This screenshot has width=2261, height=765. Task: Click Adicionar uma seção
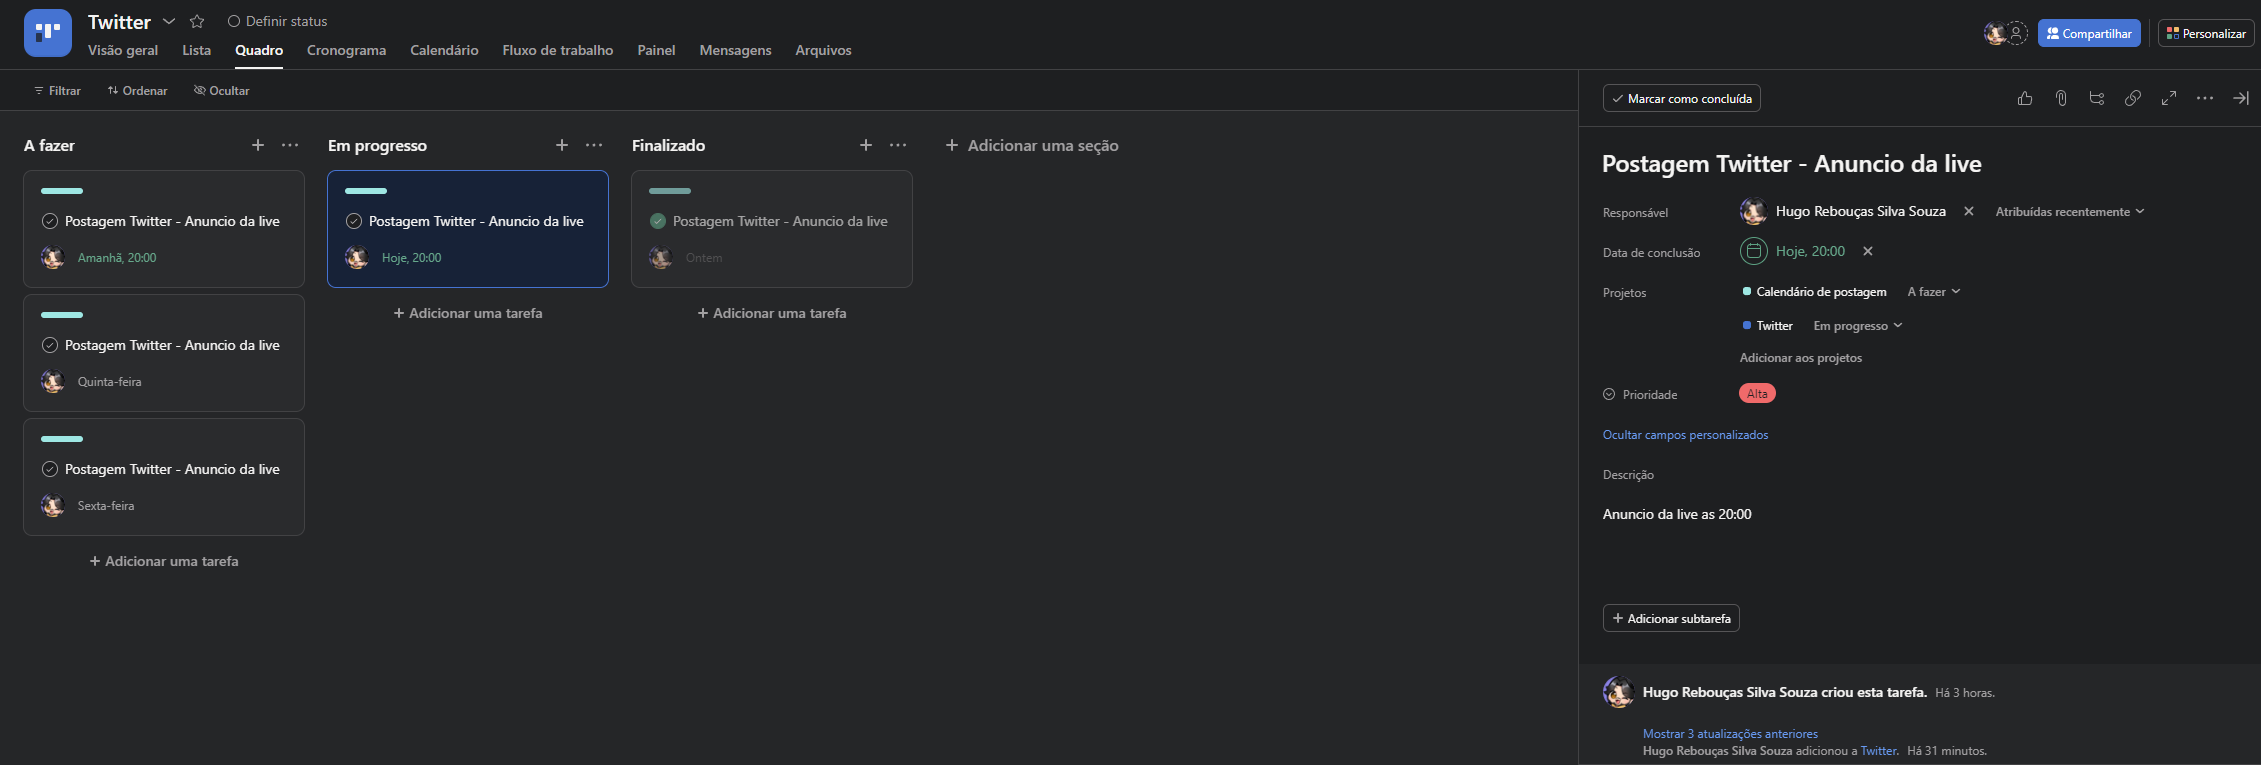(1032, 145)
